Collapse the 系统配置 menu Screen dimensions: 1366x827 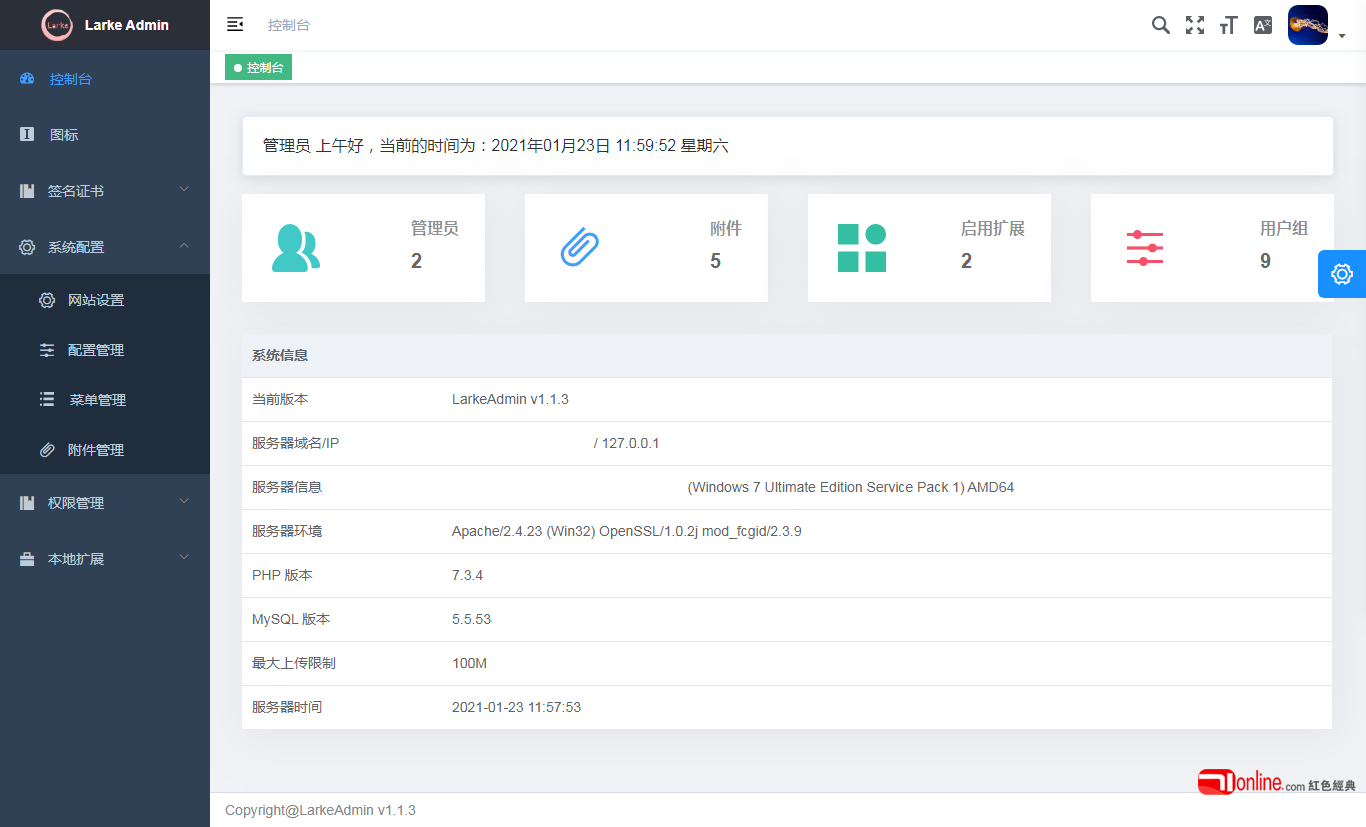[x=105, y=246]
